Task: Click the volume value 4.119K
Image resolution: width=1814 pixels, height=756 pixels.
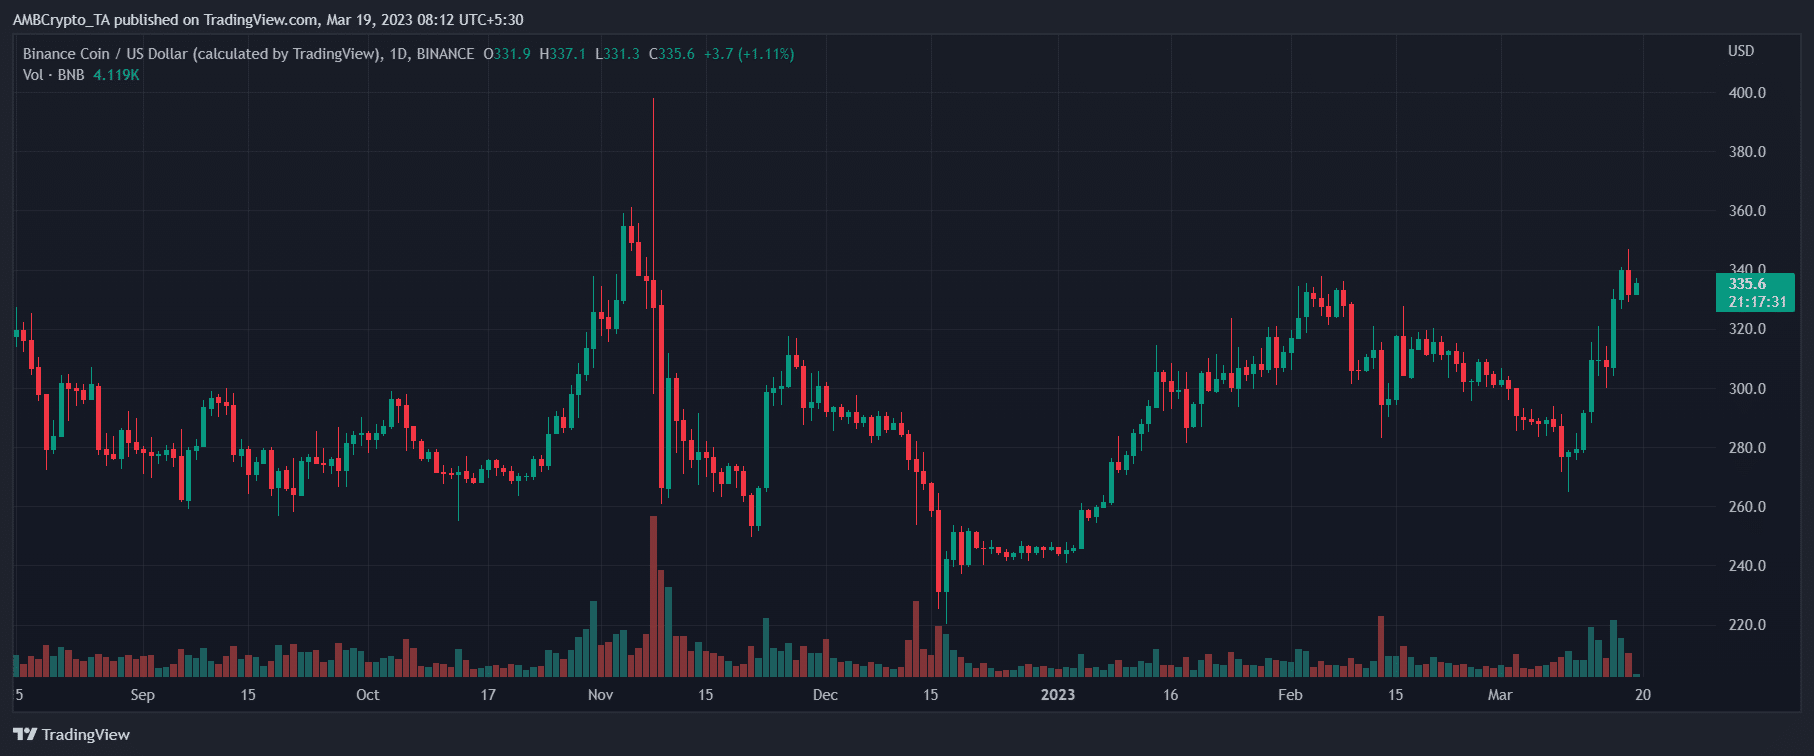Action: [116, 75]
